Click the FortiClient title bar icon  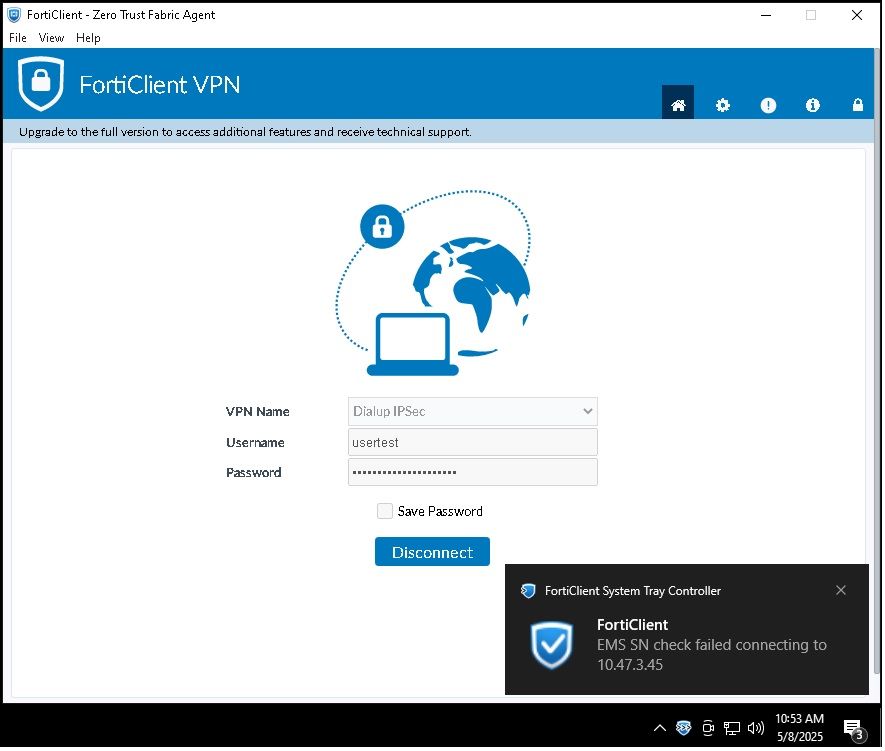(14, 15)
